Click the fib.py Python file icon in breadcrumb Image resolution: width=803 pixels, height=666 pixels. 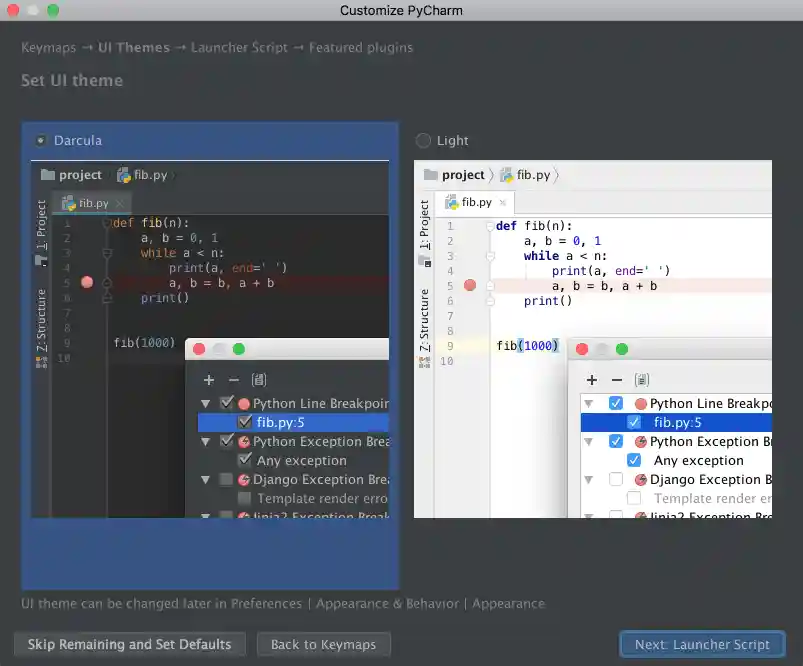[125, 174]
